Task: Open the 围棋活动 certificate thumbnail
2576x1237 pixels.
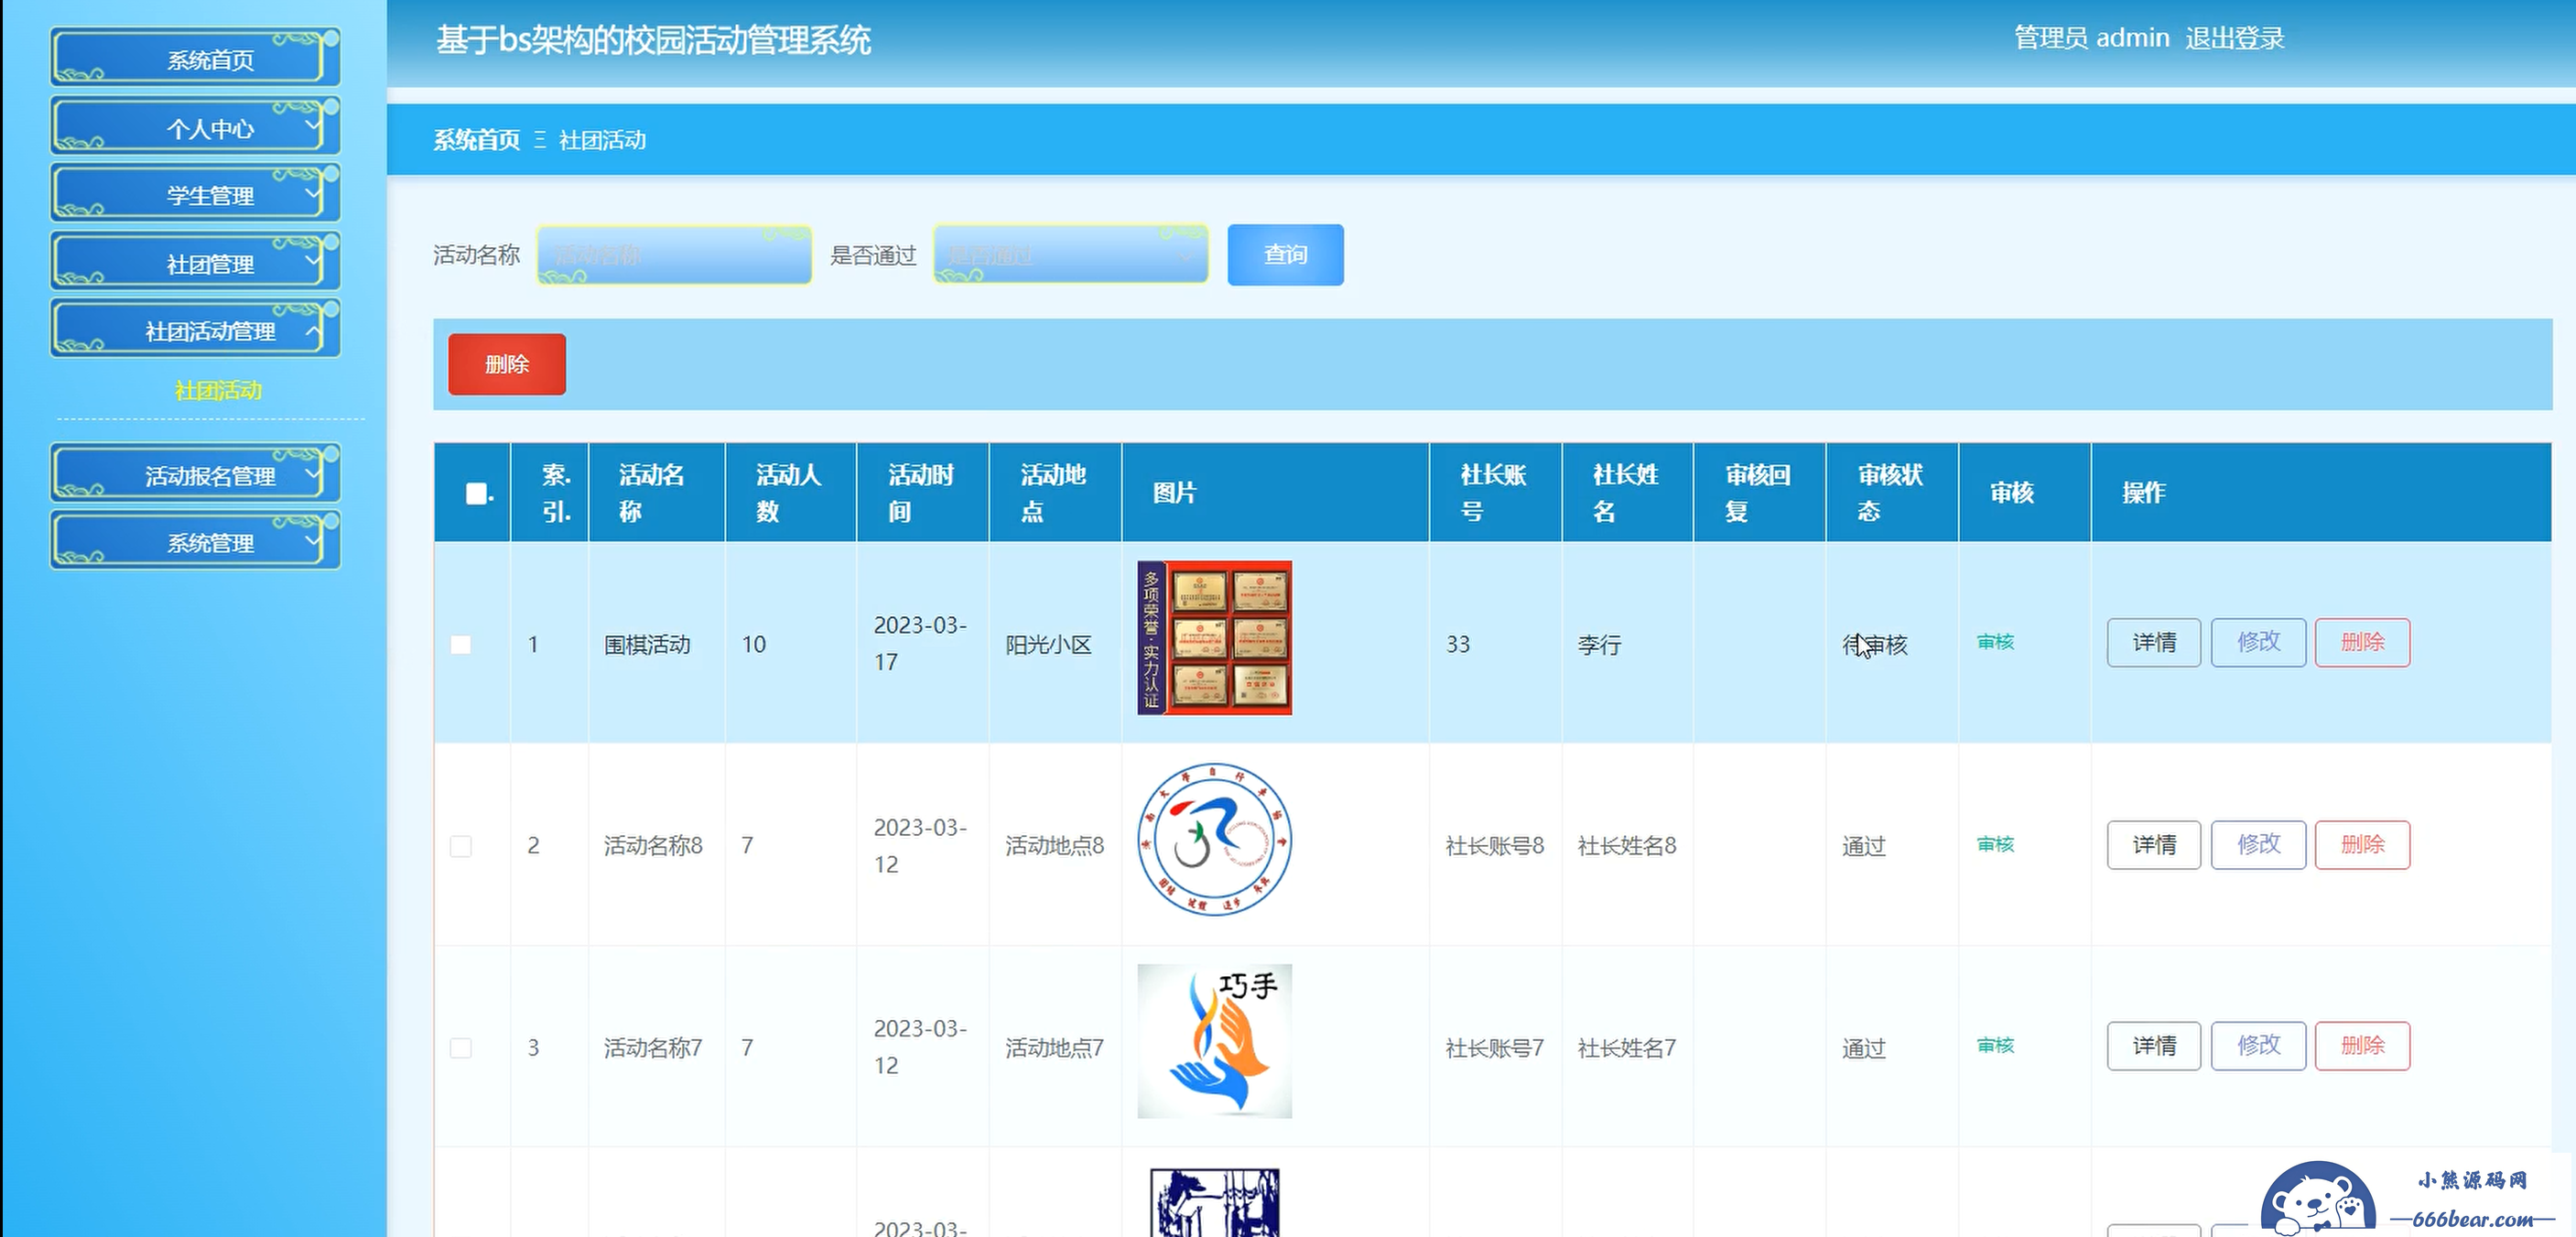Action: click(x=1214, y=638)
